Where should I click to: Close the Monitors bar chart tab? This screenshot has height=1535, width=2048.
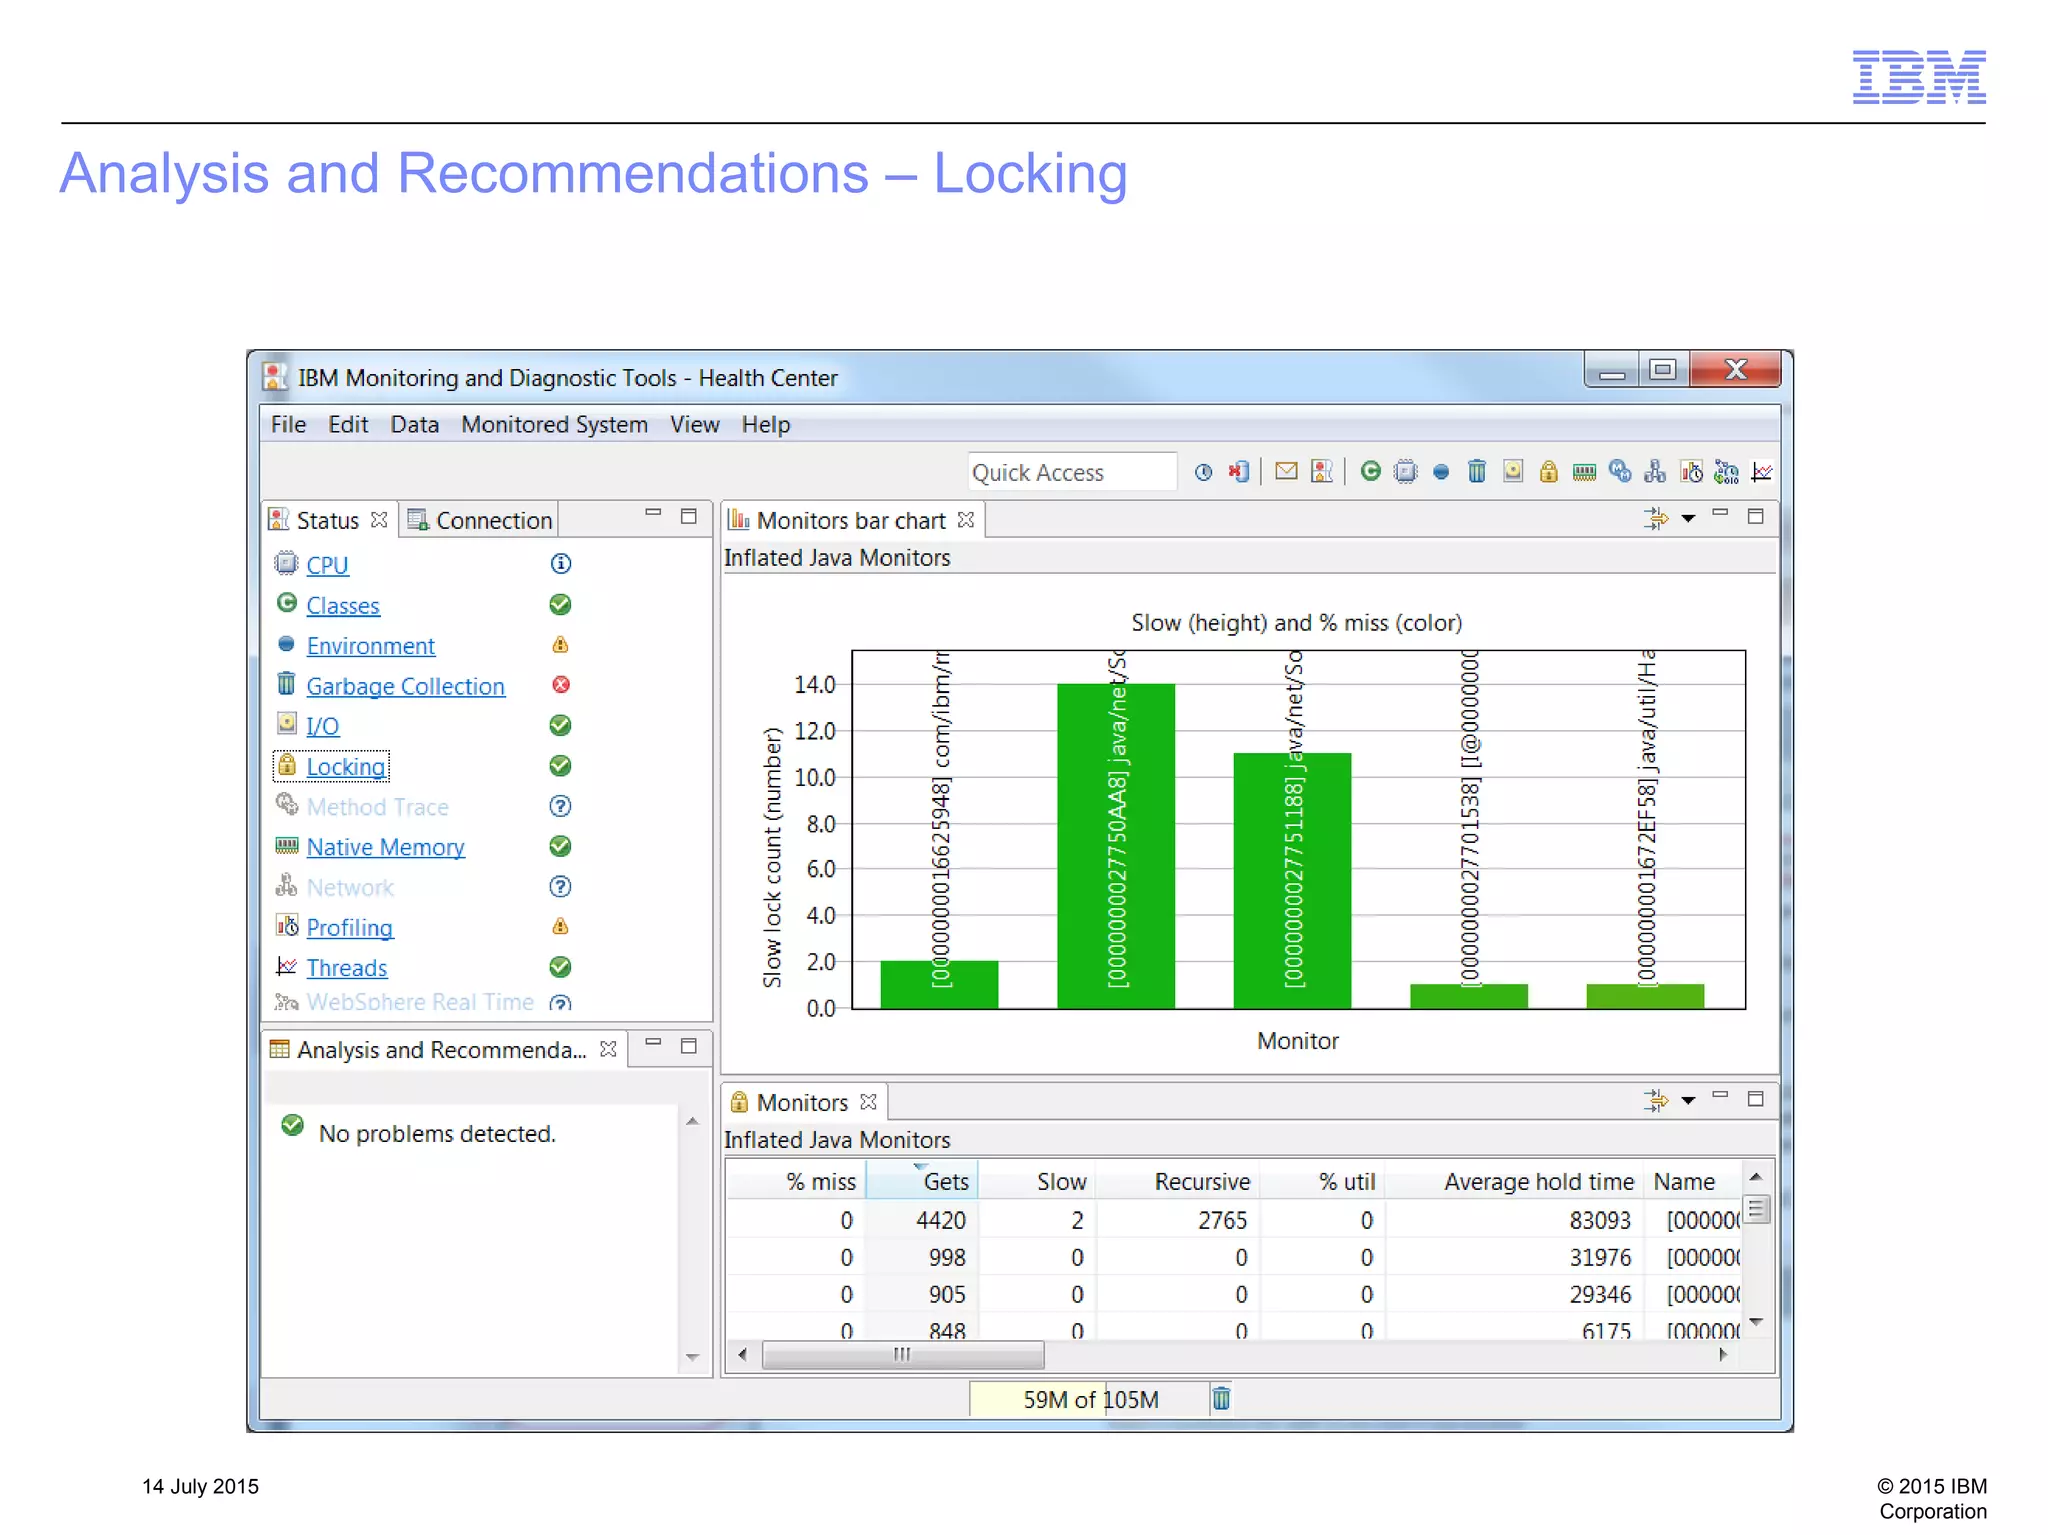tap(965, 520)
